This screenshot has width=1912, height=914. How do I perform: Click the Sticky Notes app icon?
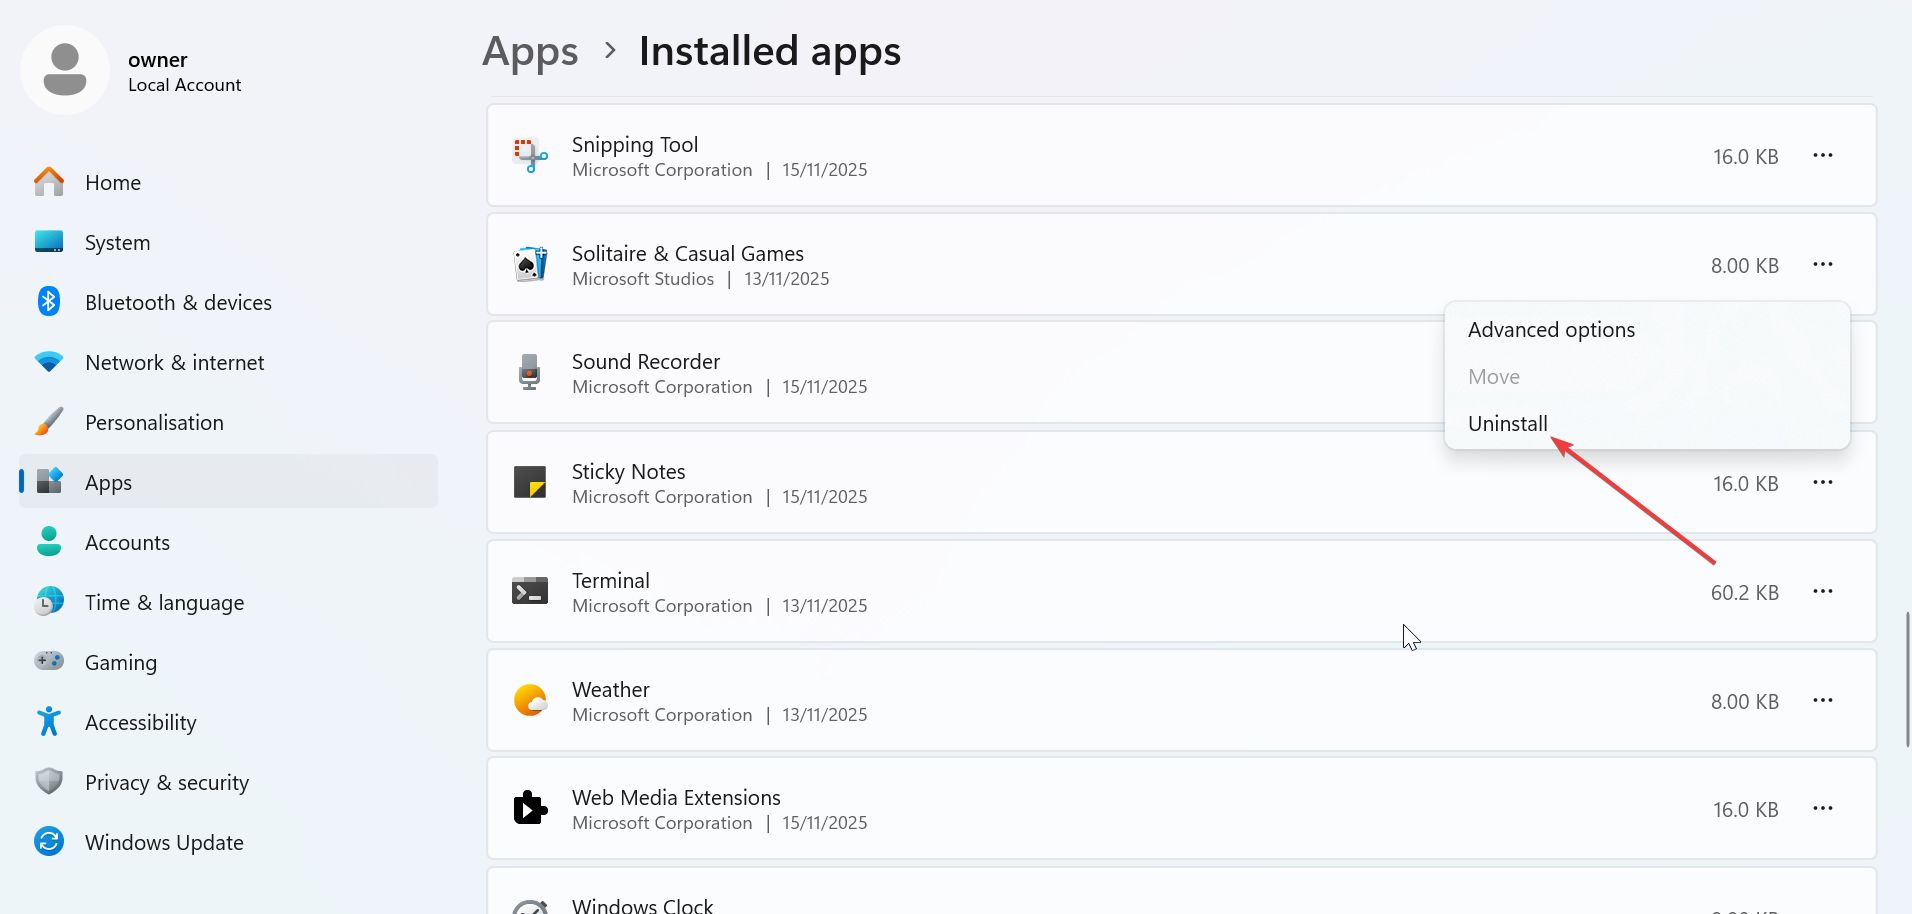(530, 482)
